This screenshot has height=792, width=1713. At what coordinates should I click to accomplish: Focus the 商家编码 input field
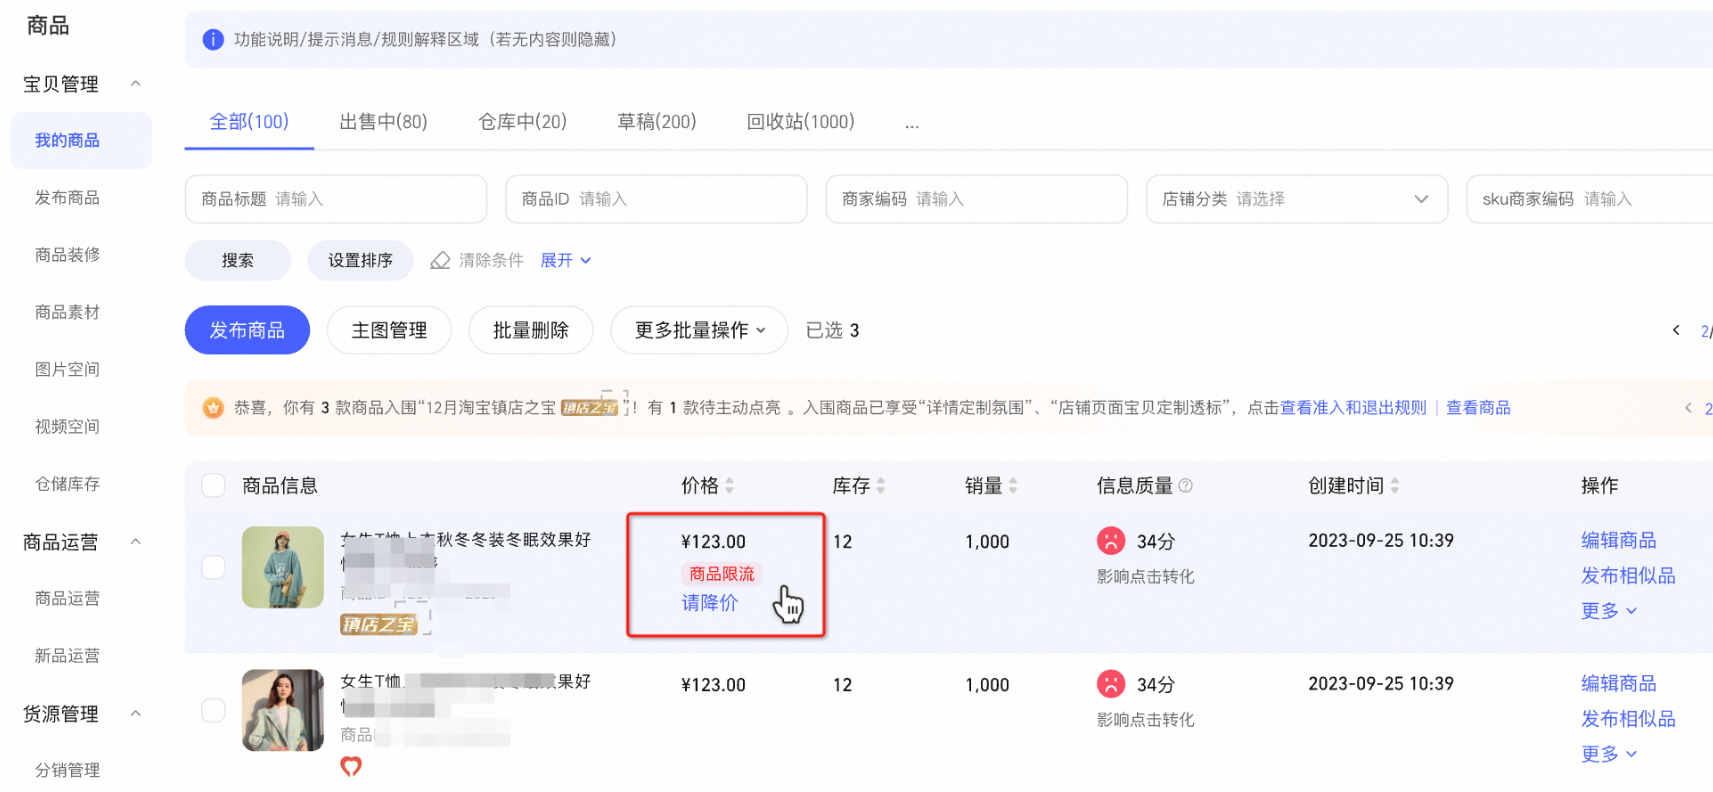click(x=977, y=199)
